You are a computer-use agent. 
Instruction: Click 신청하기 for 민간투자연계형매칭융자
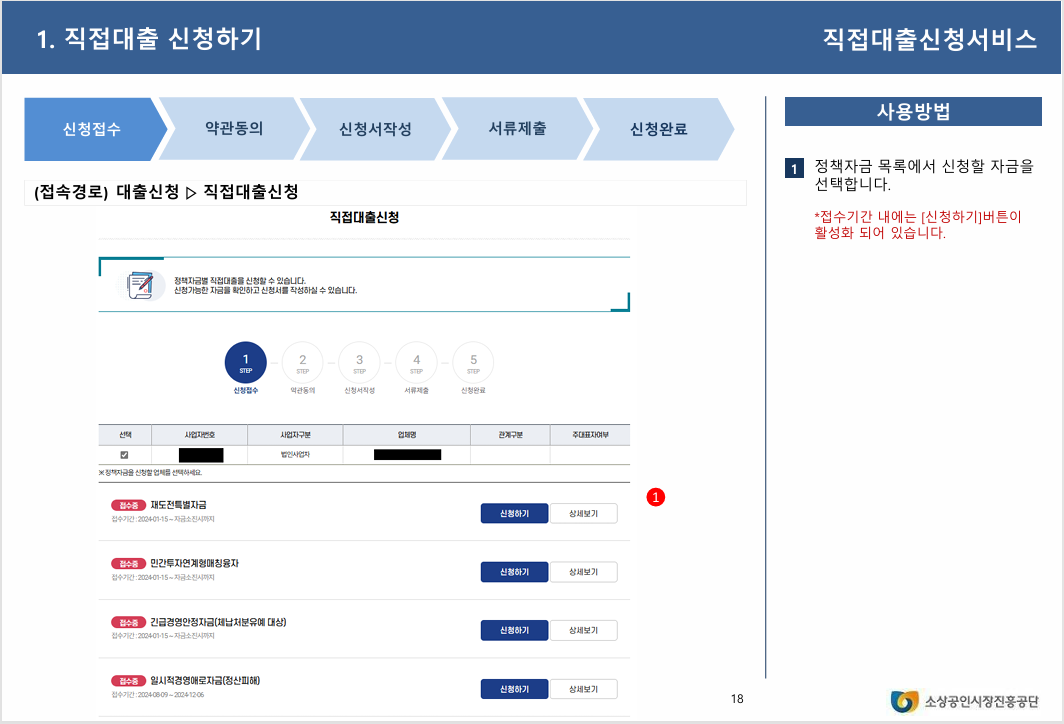[x=514, y=571]
